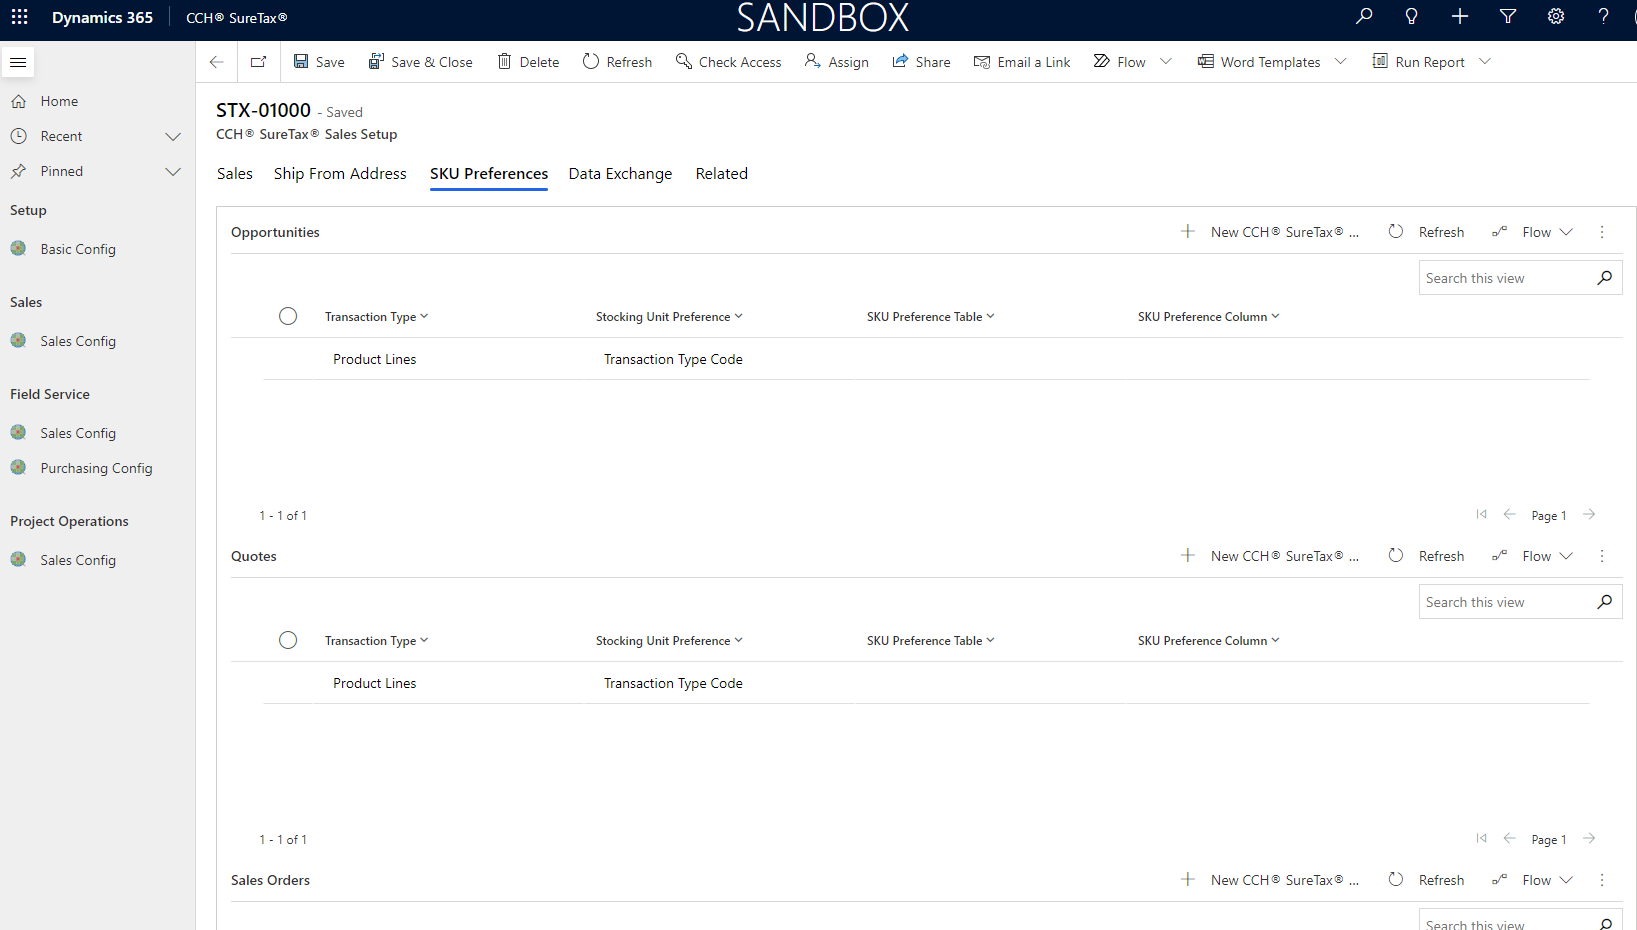Expand Word Templates dropdown chevron
Image resolution: width=1637 pixels, height=930 pixels.
1341,62
